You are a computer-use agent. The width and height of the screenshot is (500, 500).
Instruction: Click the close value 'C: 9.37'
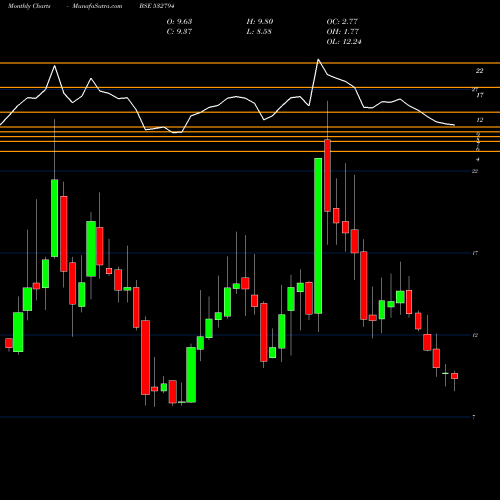coord(179,32)
